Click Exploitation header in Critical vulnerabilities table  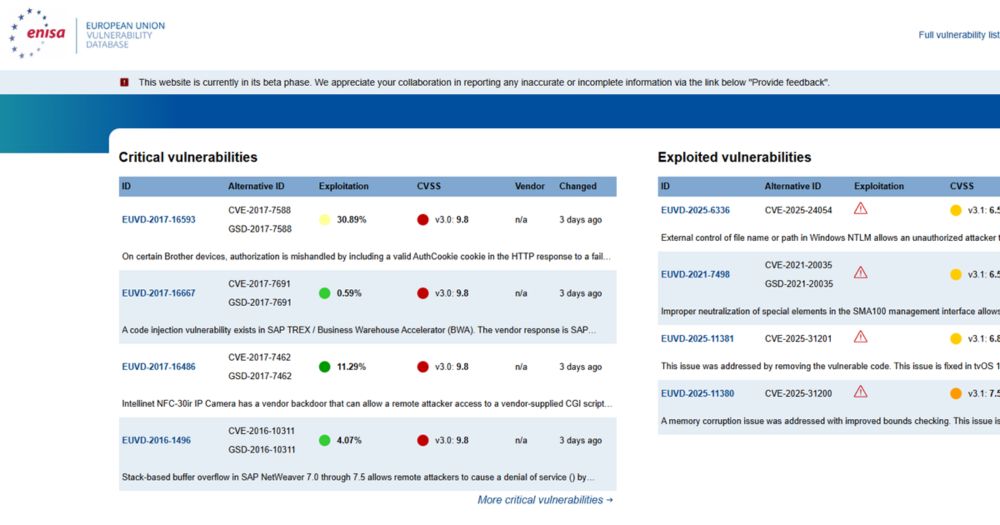click(344, 186)
